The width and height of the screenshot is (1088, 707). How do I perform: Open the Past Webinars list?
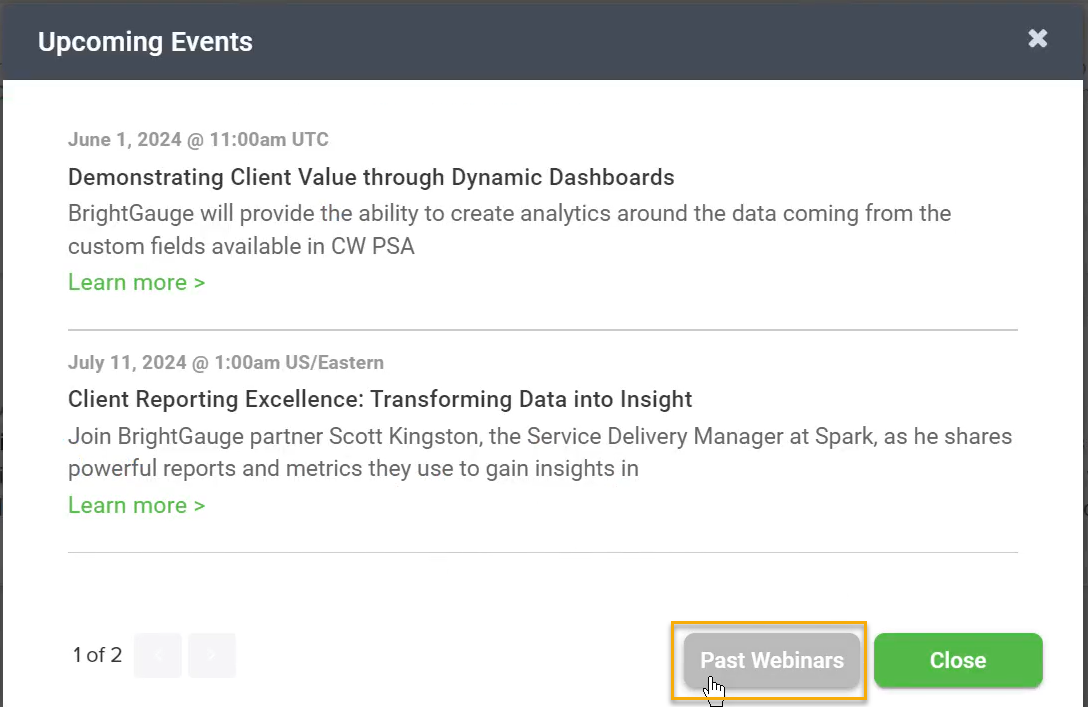[x=772, y=660]
